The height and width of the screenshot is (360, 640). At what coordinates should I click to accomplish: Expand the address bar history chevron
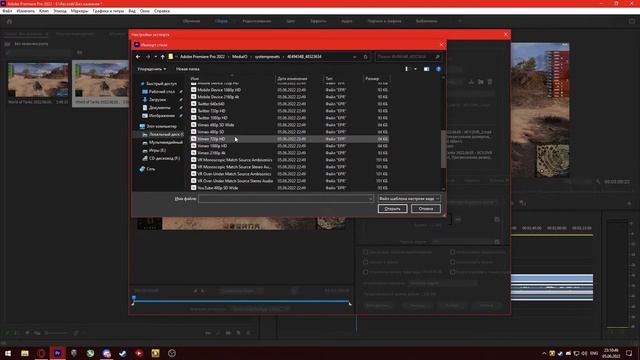(355, 57)
